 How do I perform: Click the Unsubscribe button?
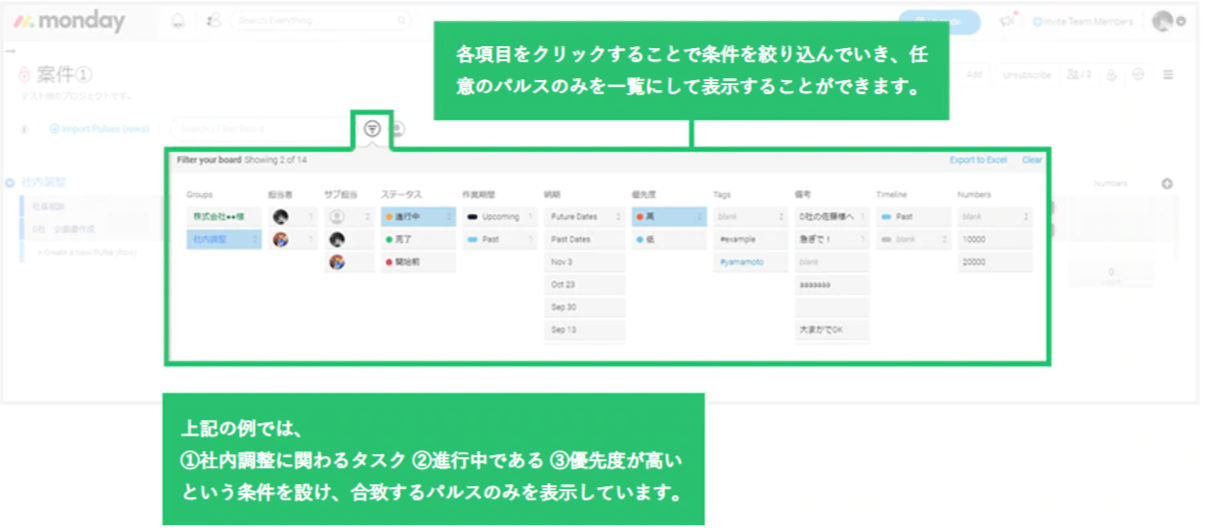tap(1027, 75)
